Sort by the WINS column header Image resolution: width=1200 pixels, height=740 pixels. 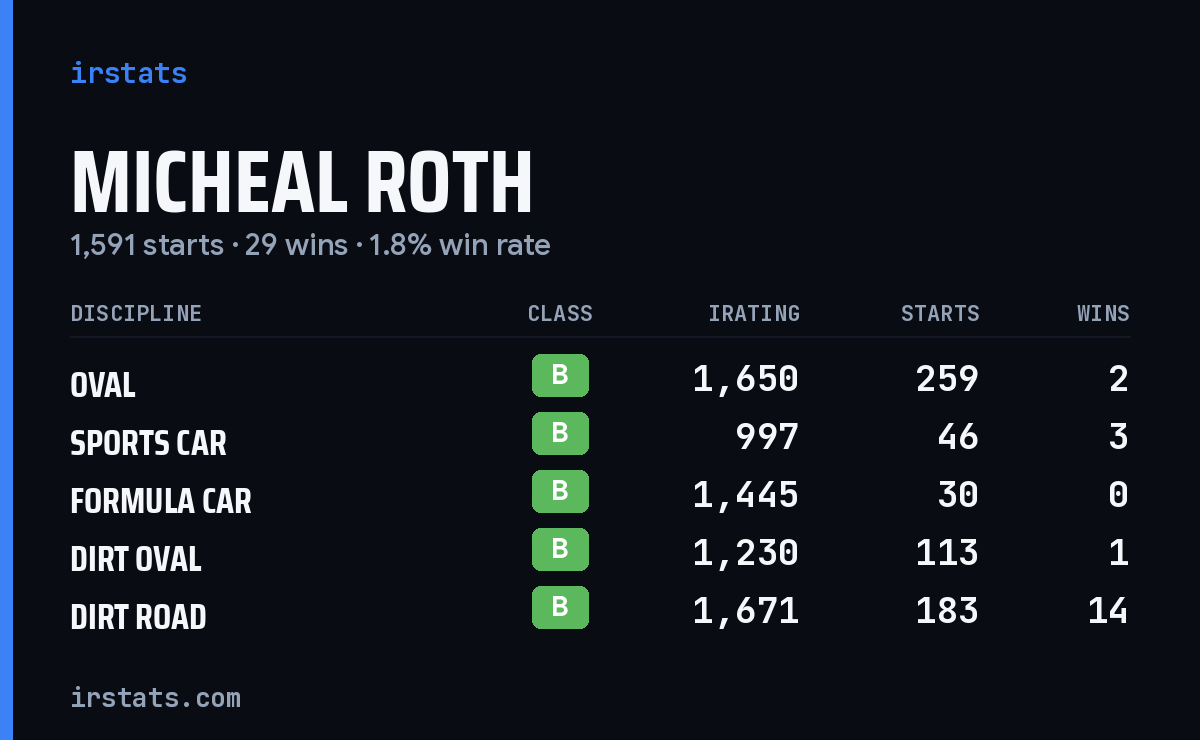pos(1103,314)
